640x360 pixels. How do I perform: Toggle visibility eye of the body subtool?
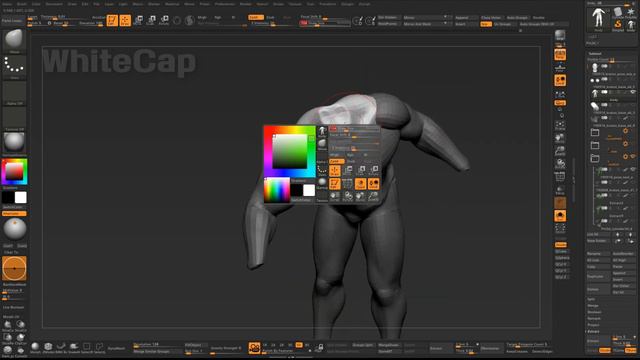(633, 92)
